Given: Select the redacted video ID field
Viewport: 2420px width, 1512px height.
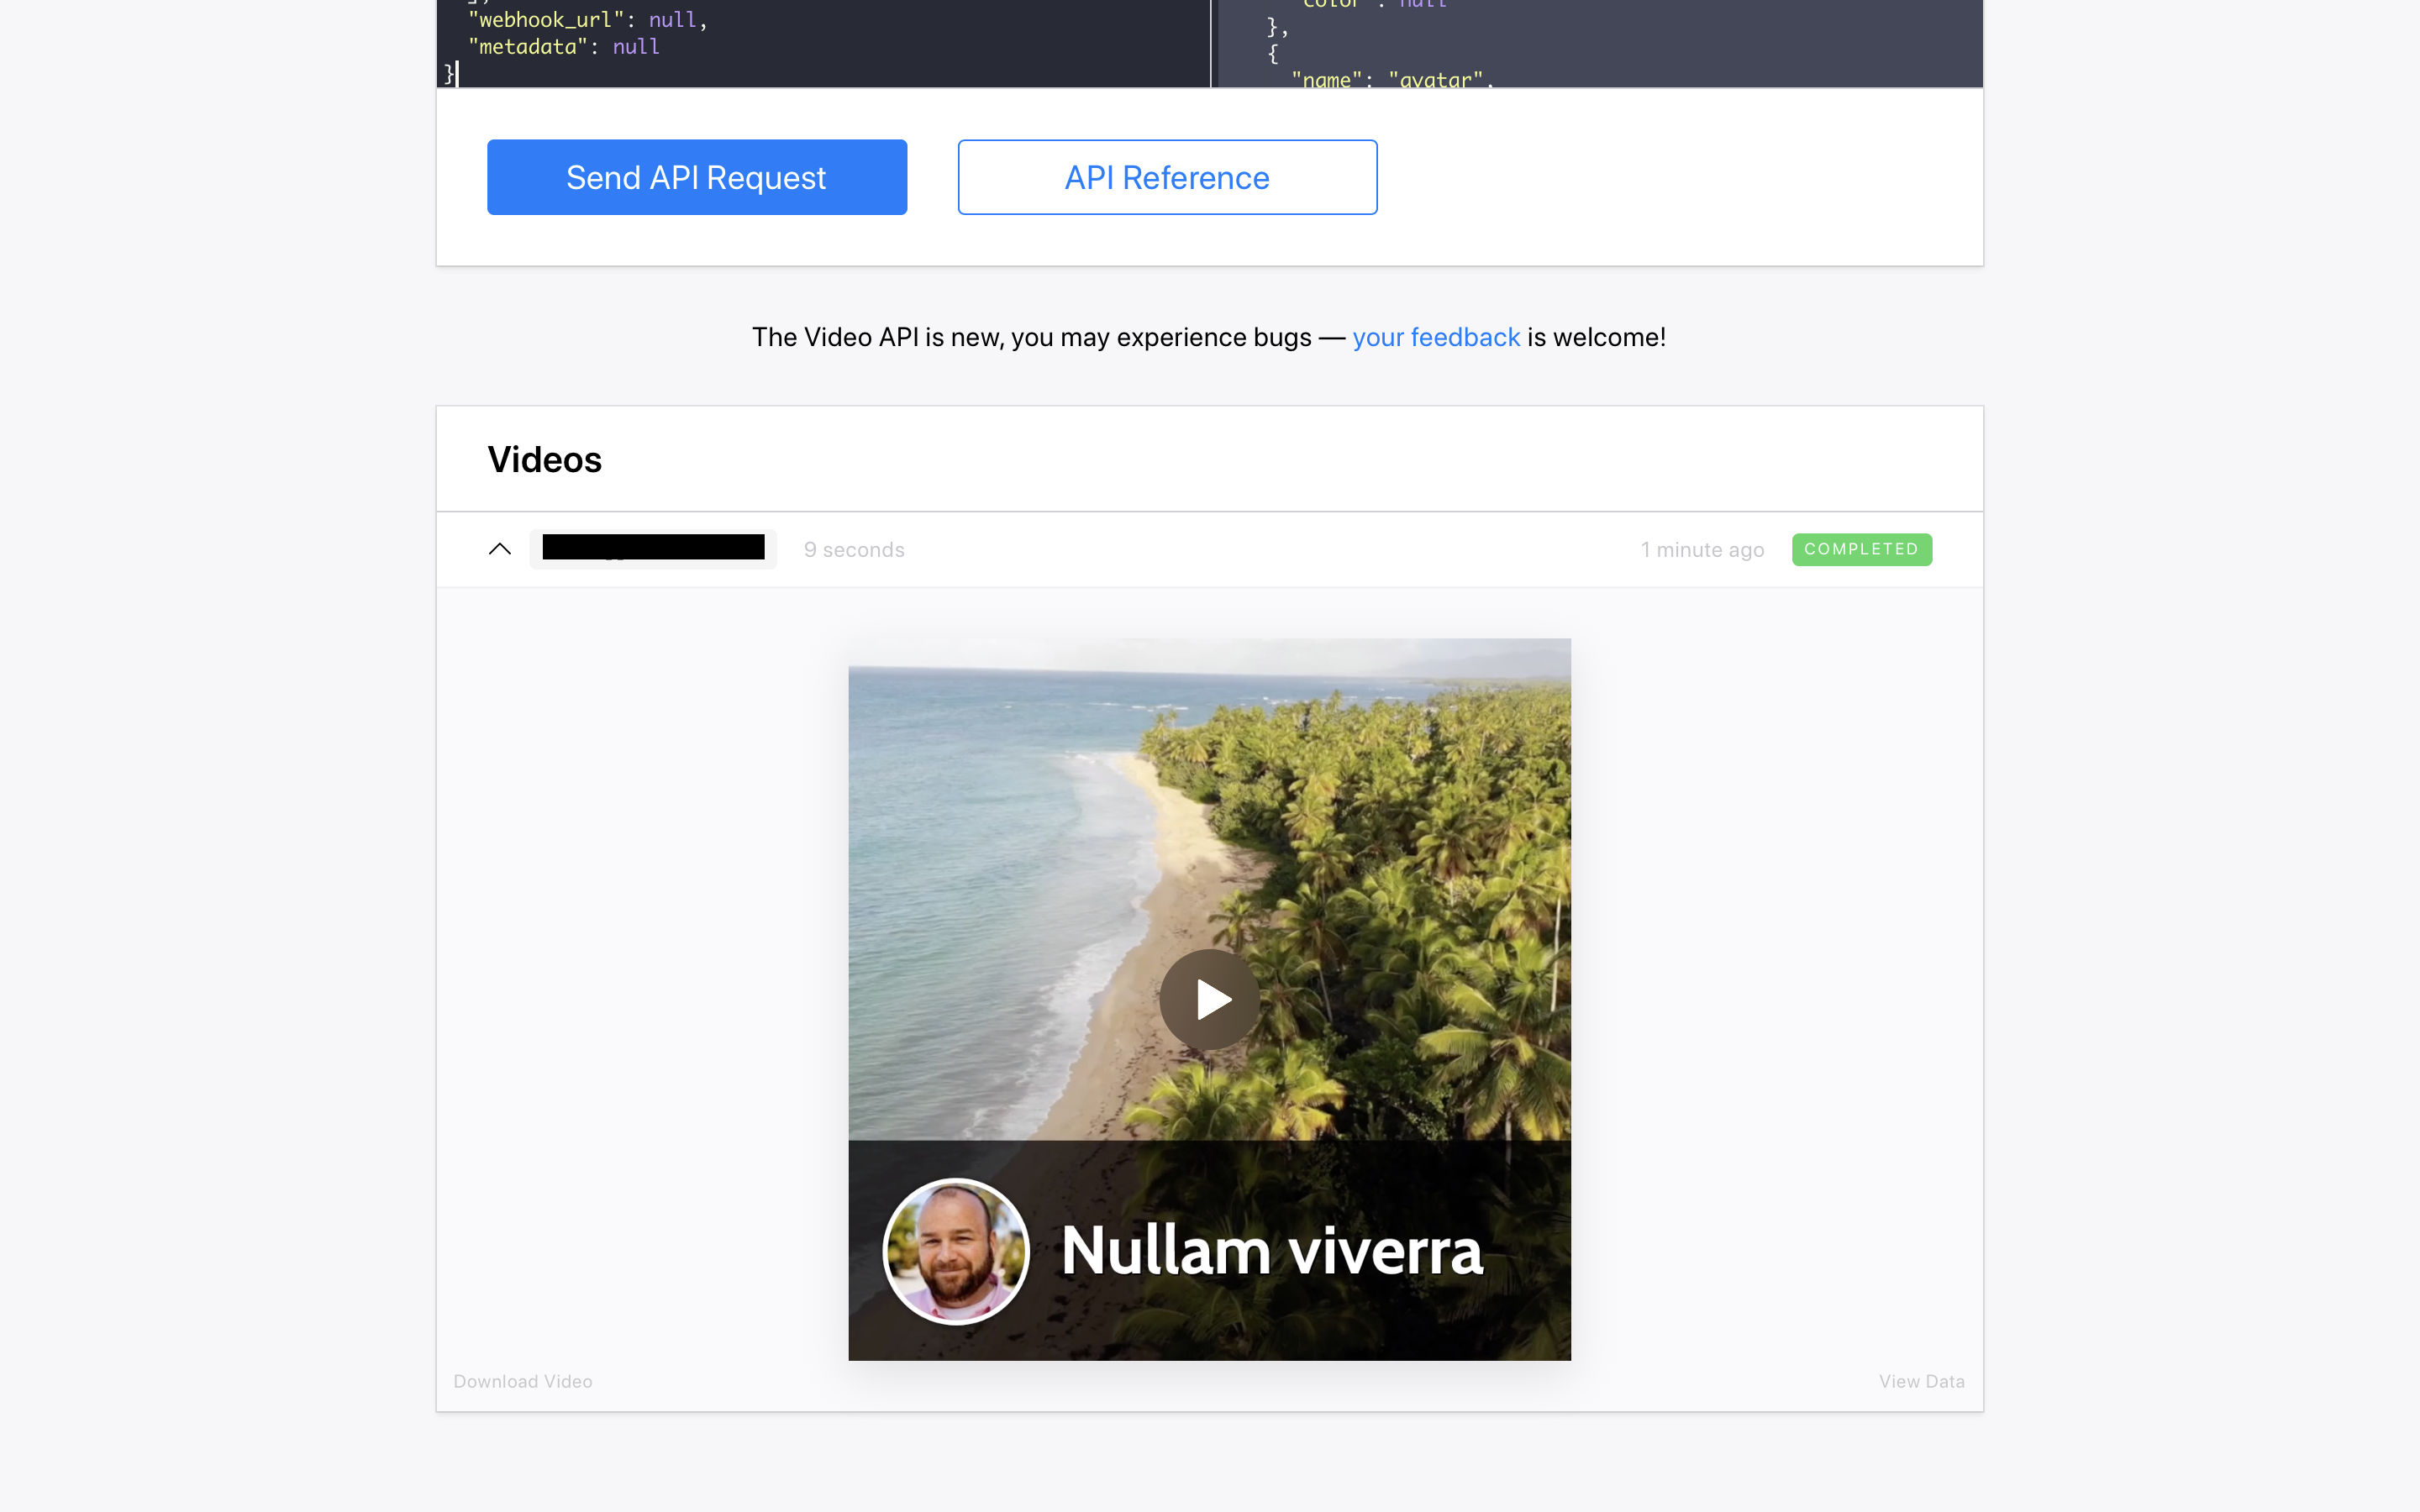Looking at the screenshot, I should tap(653, 548).
